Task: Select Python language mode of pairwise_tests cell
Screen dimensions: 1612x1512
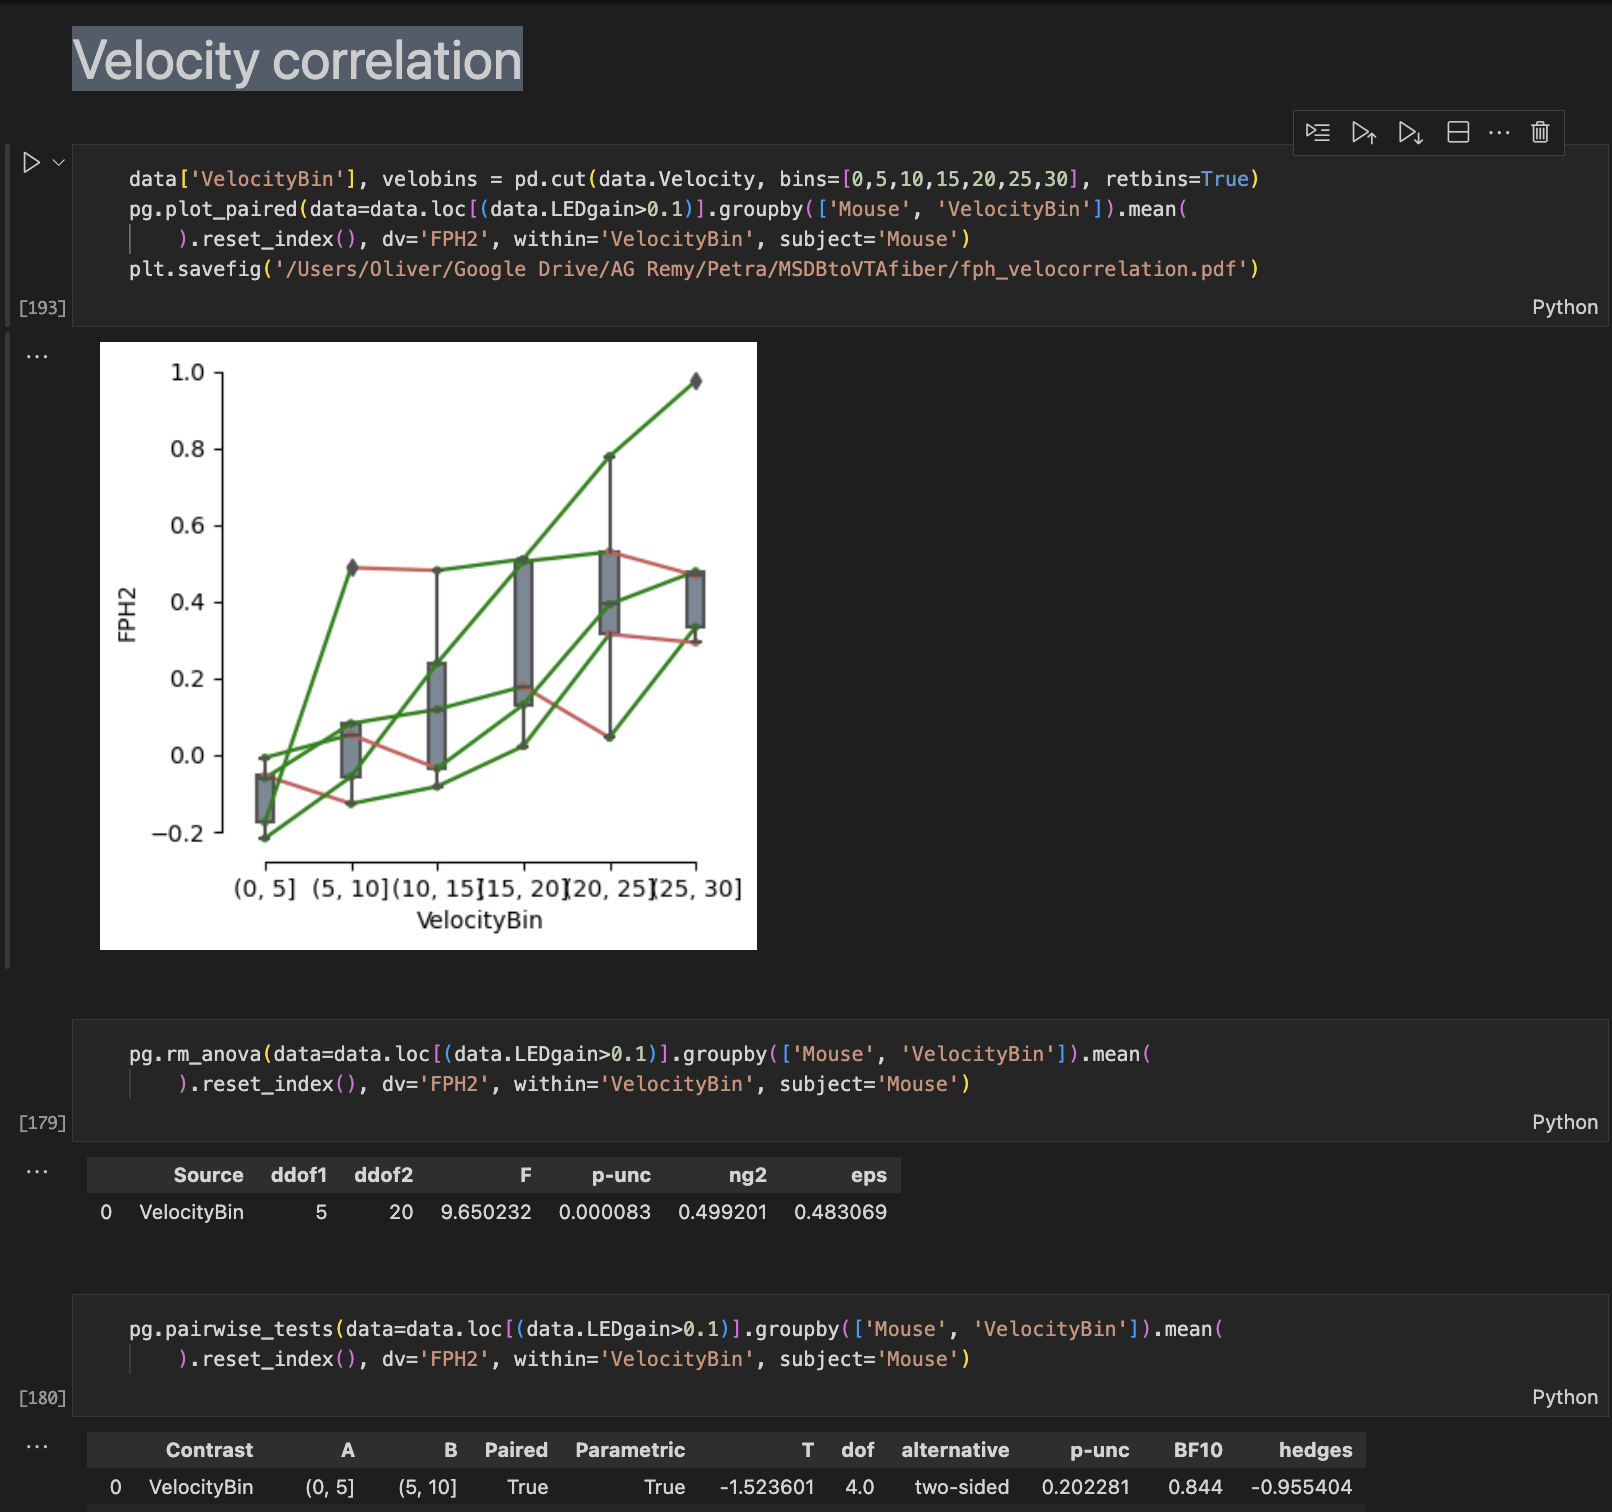Action: tap(1565, 1397)
